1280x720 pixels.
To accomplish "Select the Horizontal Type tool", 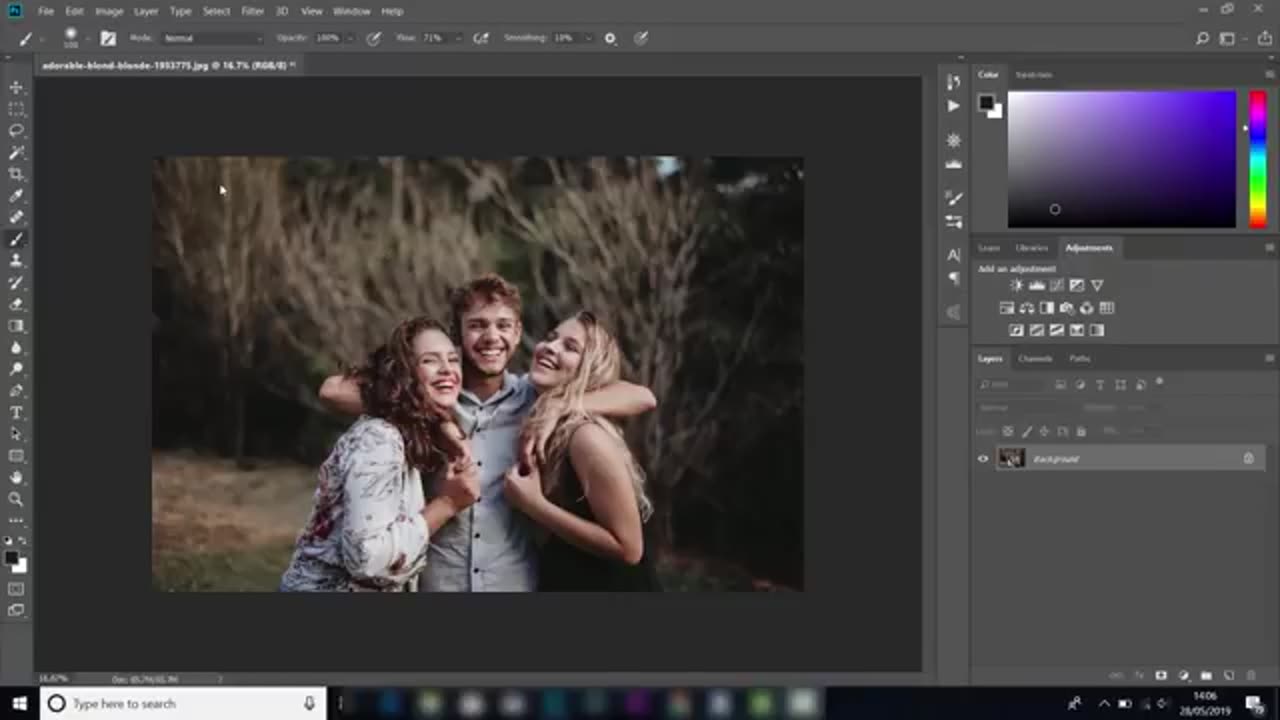I will click(x=16, y=413).
